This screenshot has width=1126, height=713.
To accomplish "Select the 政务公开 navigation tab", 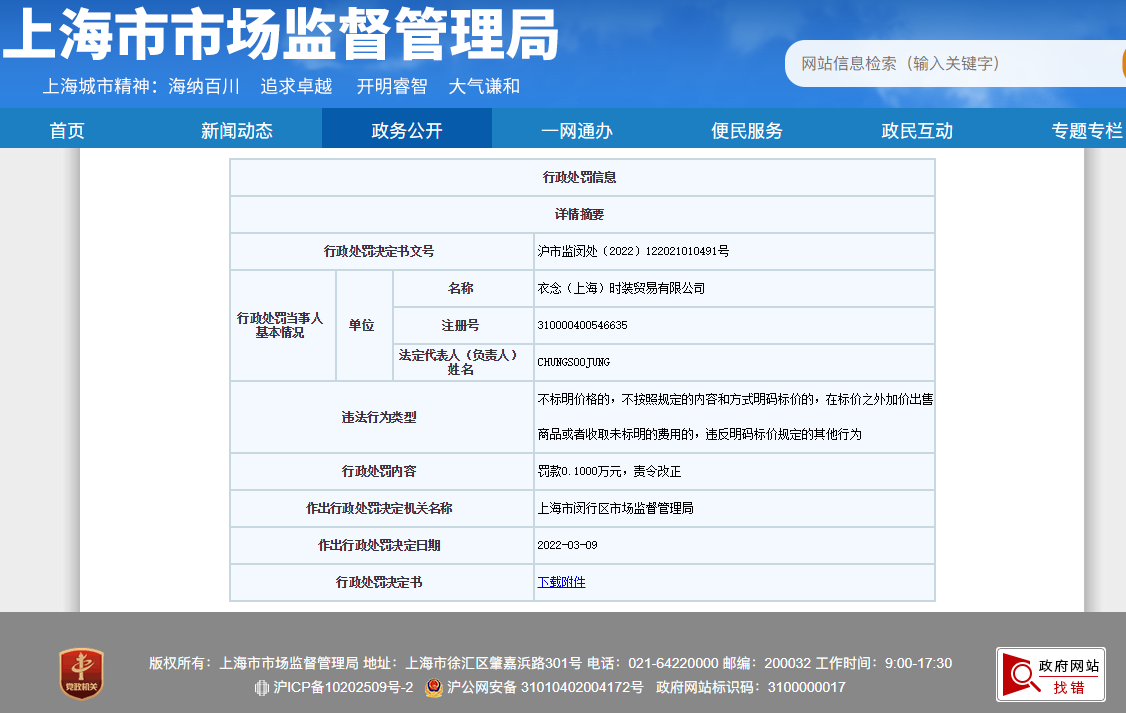I will [x=406, y=129].
